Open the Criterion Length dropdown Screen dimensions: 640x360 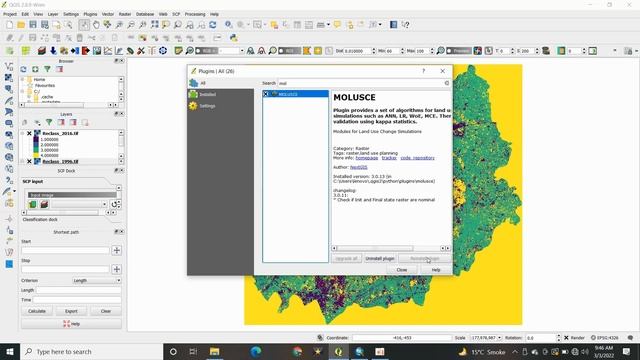tap(97, 281)
